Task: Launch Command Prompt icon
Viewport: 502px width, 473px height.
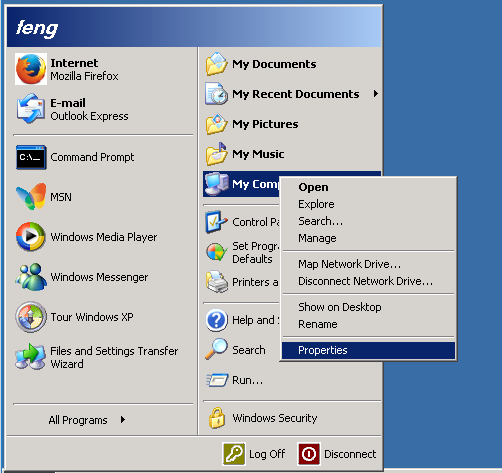Action: pos(31,157)
